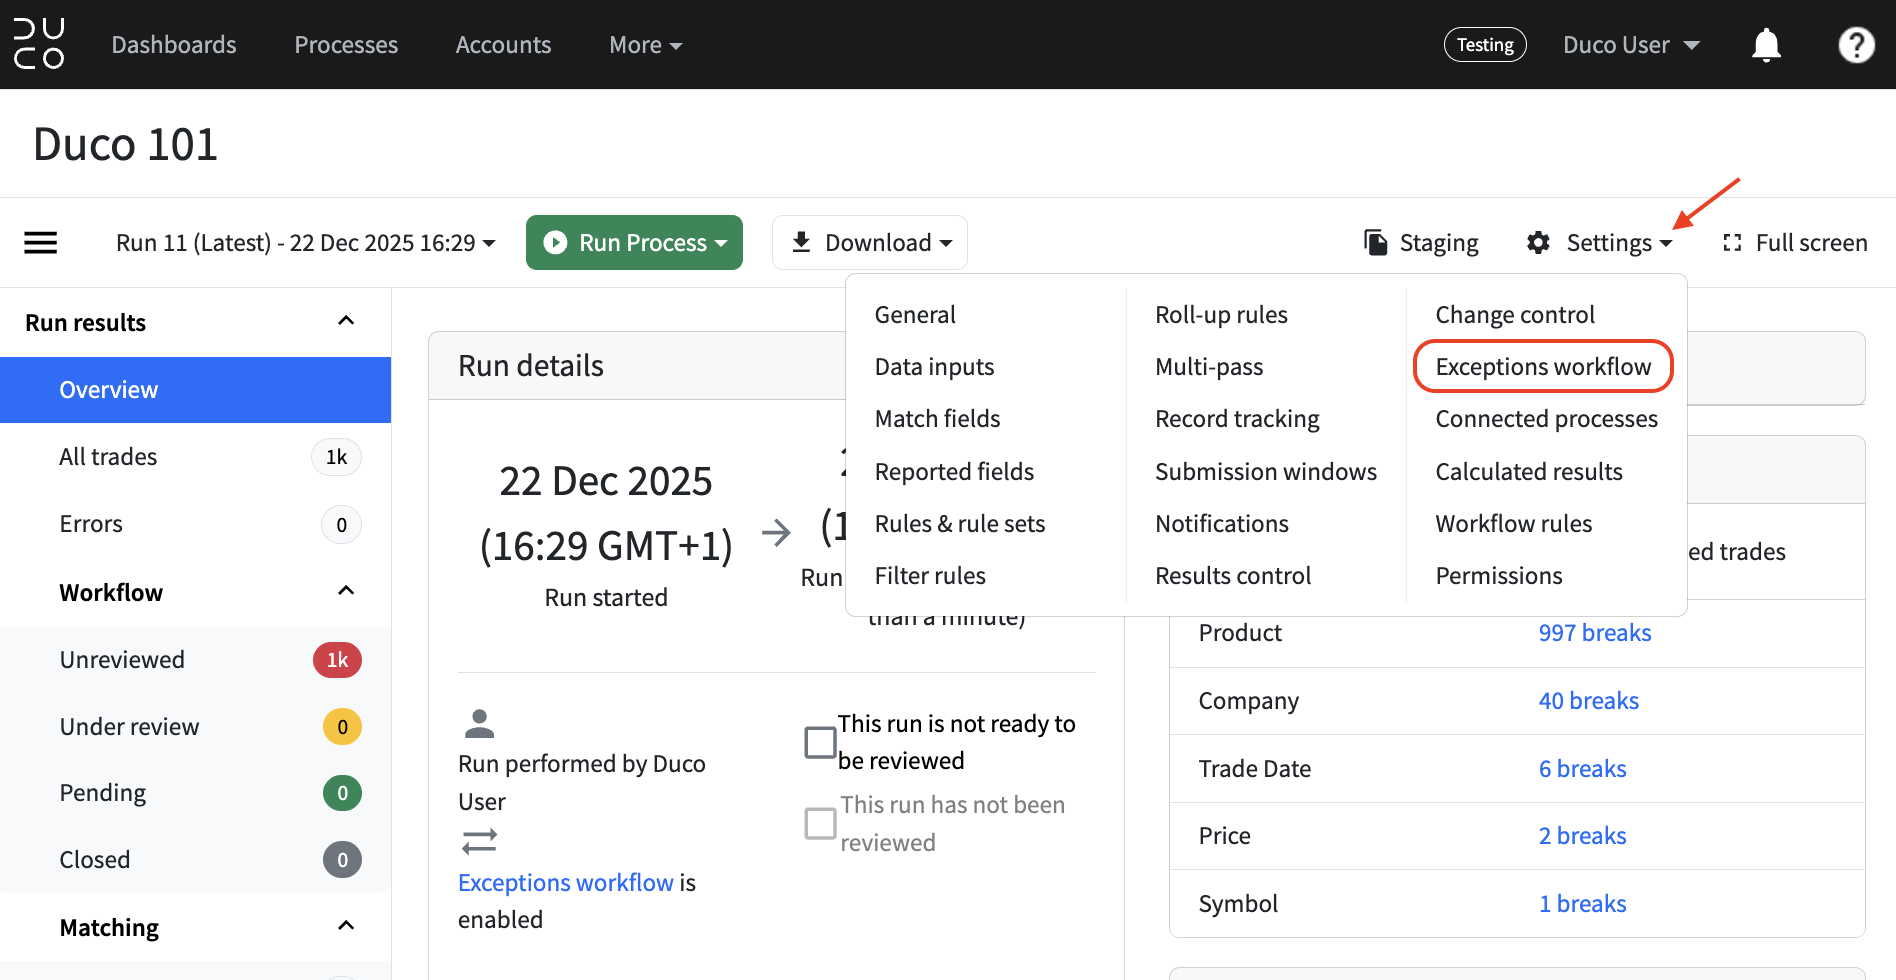Screen dimensions: 1896x980
Task: Select Multi-pass setting
Action: point(1209,367)
